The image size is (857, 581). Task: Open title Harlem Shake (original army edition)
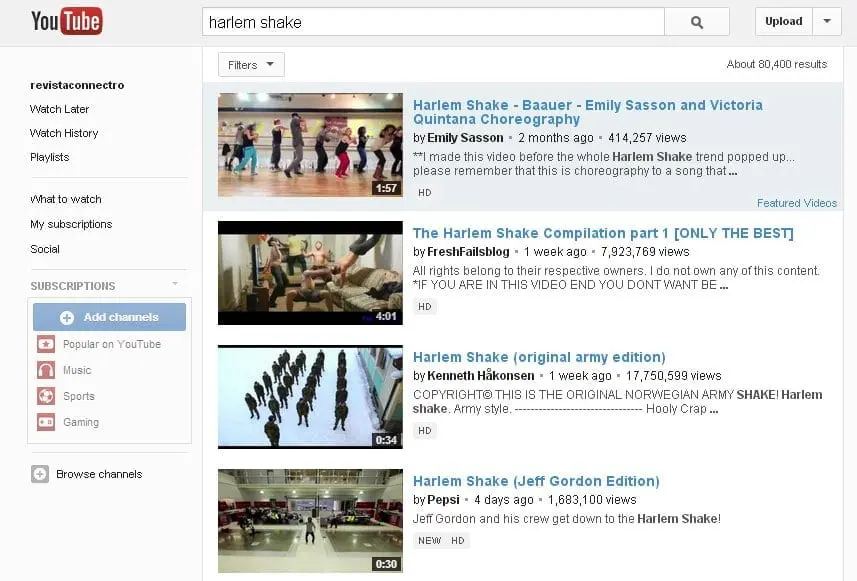539,357
